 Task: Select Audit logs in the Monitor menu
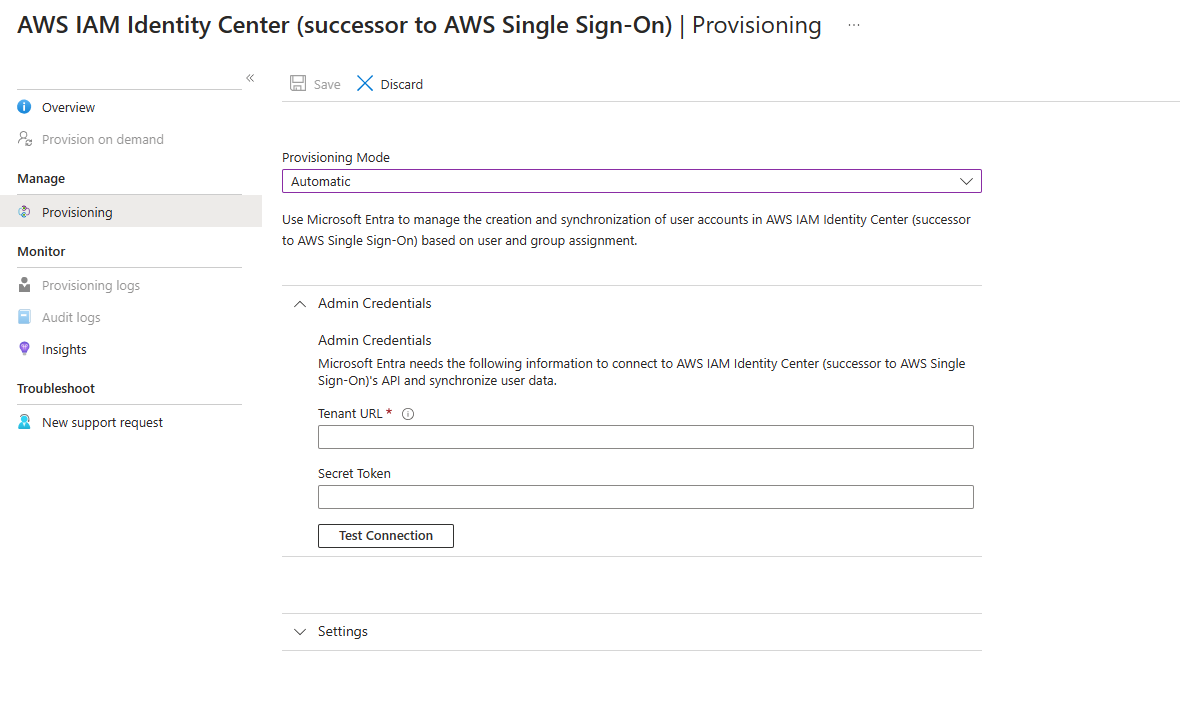click(71, 318)
